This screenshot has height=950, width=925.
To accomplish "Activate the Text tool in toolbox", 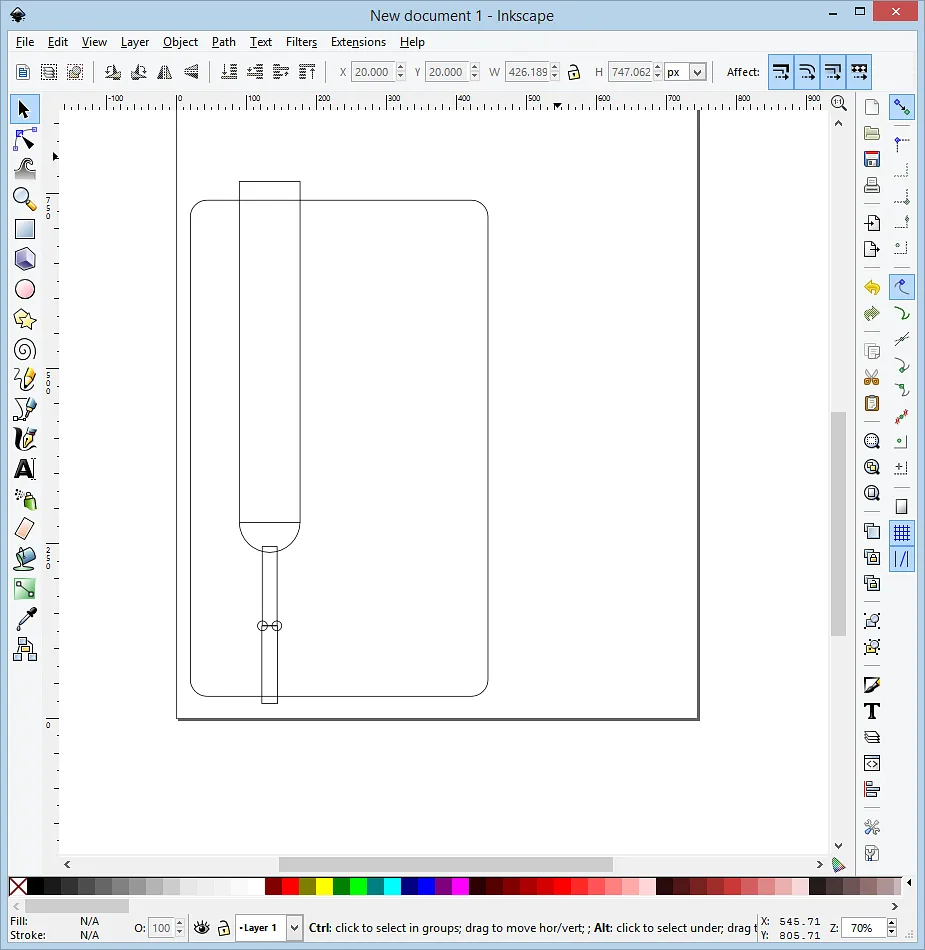I will pyautogui.click(x=25, y=469).
